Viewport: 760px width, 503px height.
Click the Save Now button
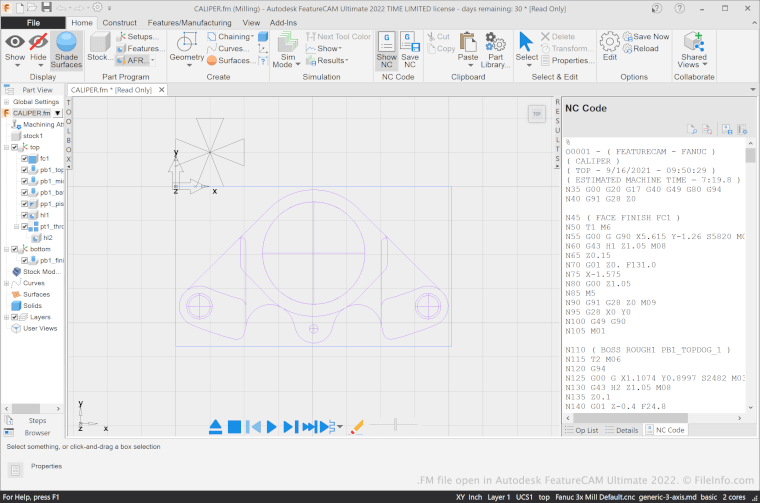click(645, 36)
